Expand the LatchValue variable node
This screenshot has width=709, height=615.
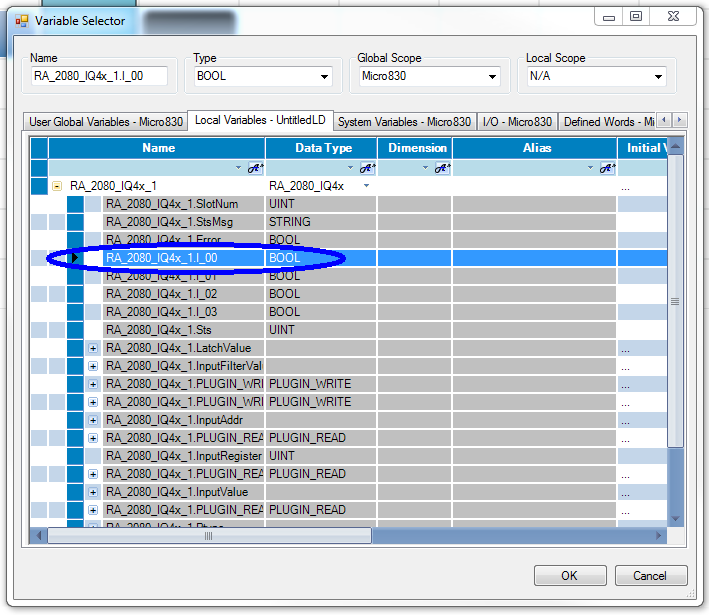(93, 348)
